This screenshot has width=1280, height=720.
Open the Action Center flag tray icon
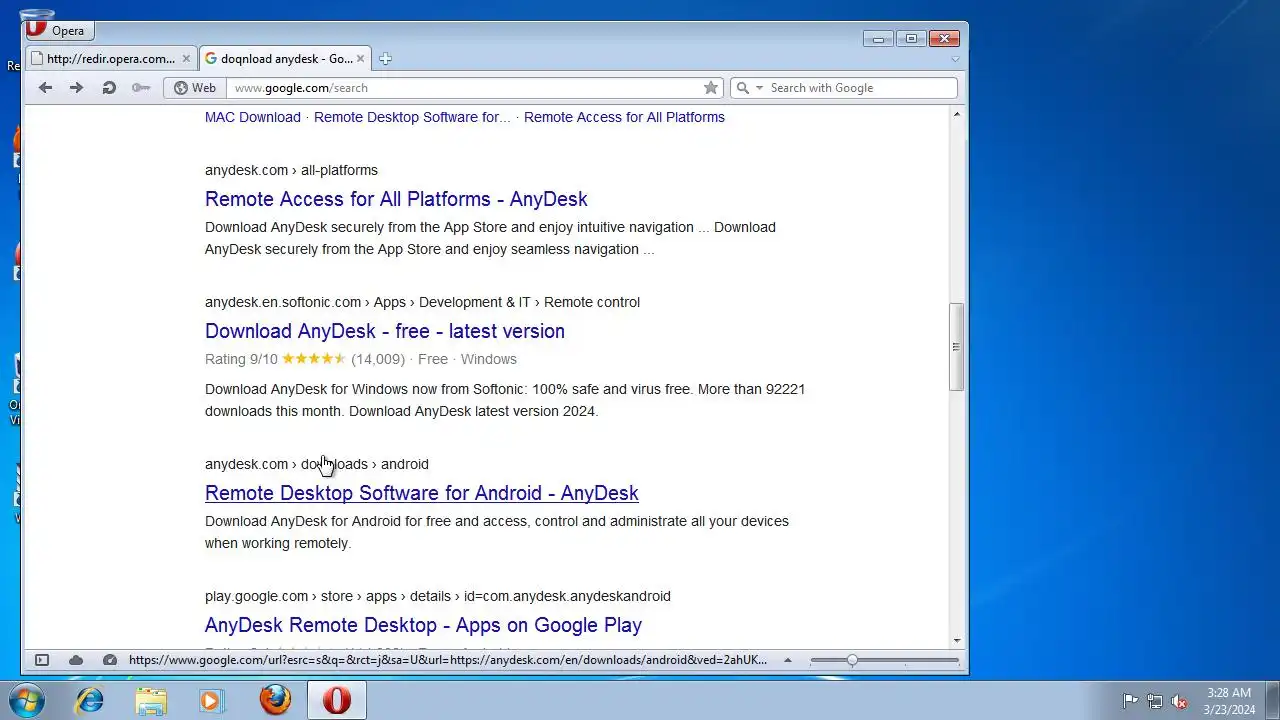[x=1130, y=701]
